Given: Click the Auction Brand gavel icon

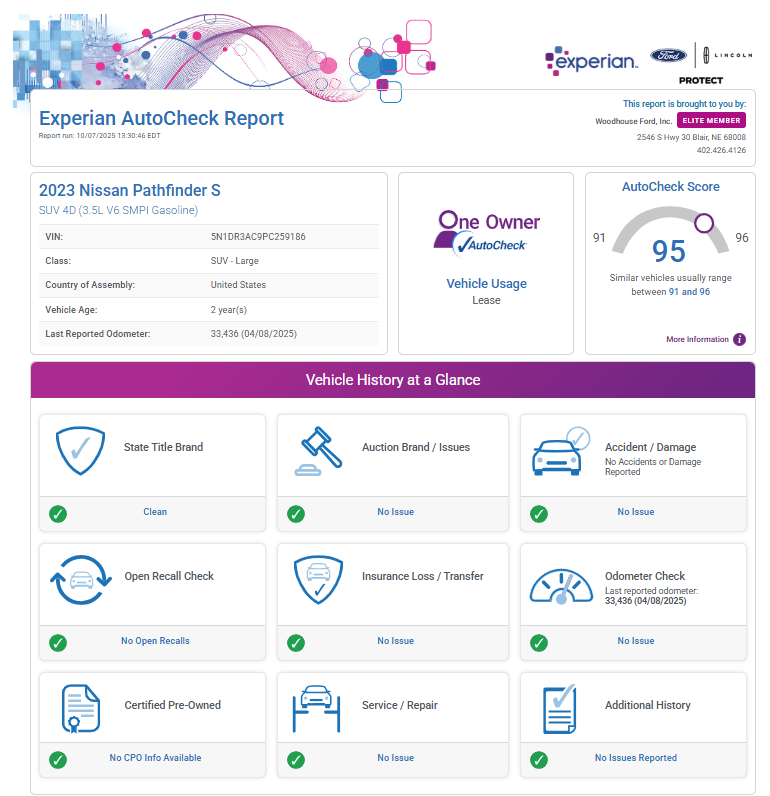Looking at the screenshot, I should (x=318, y=452).
